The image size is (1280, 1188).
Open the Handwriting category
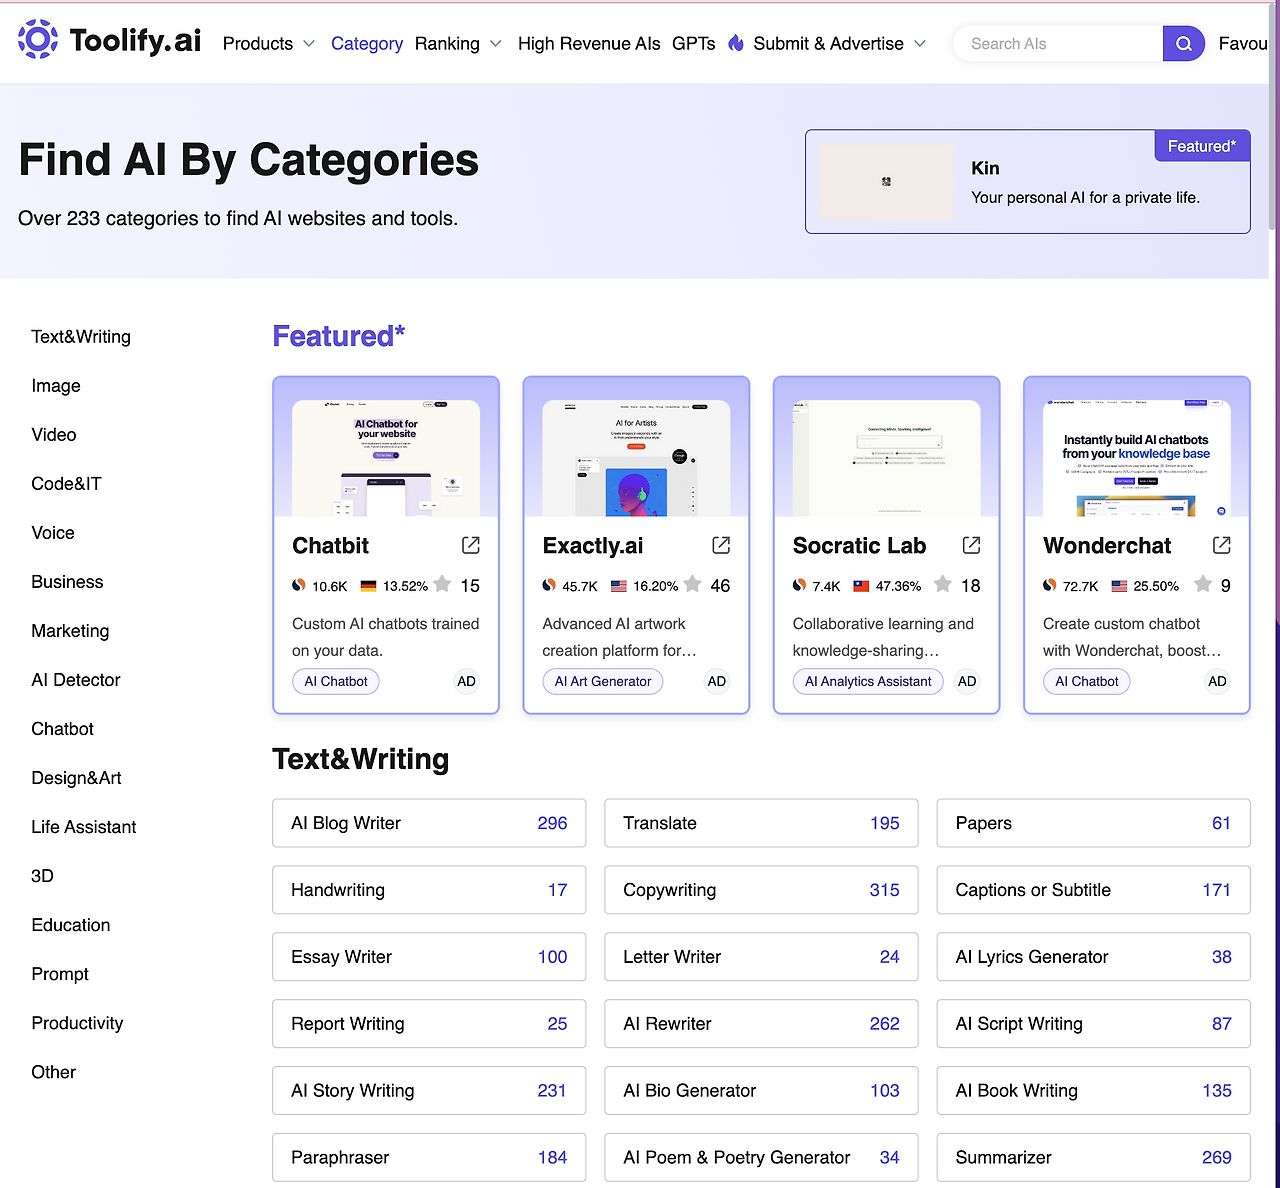click(x=429, y=890)
